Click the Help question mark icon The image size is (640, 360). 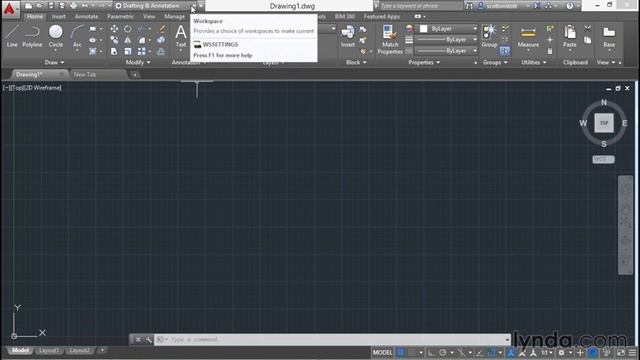[570, 6]
